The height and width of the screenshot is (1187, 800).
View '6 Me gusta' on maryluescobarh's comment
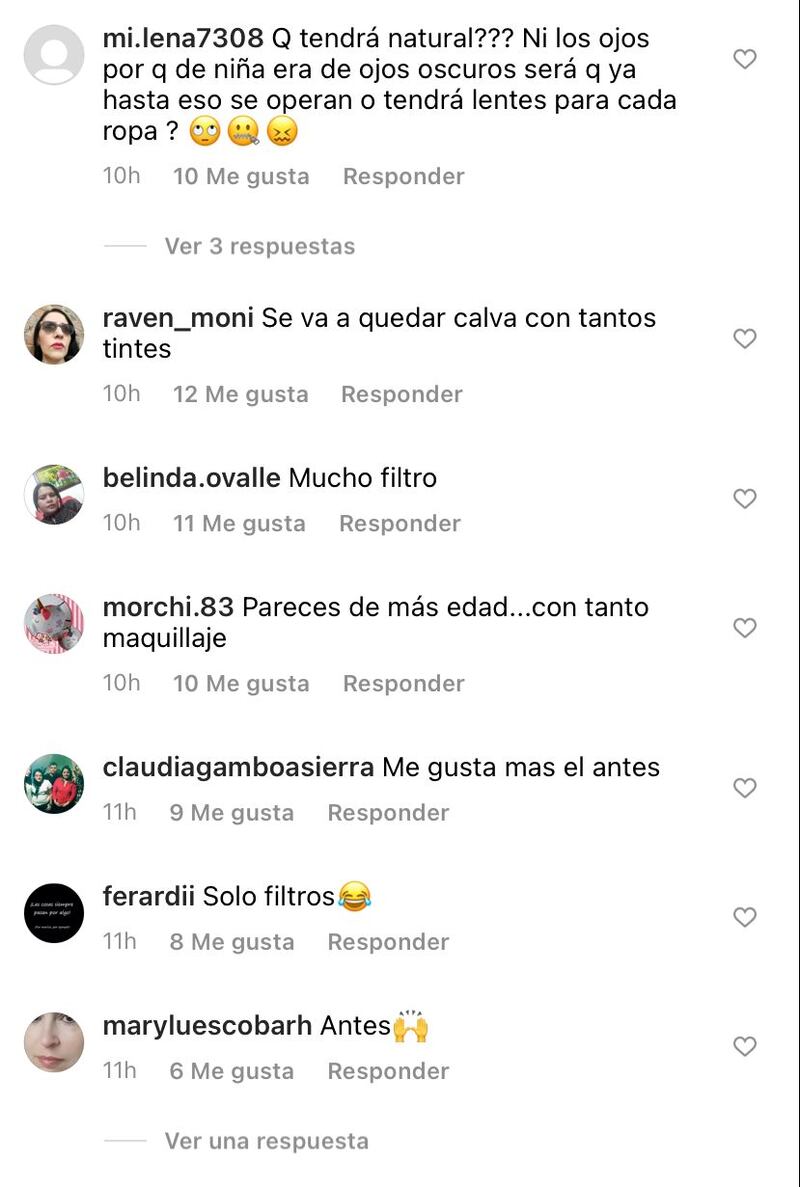pos(232,1071)
